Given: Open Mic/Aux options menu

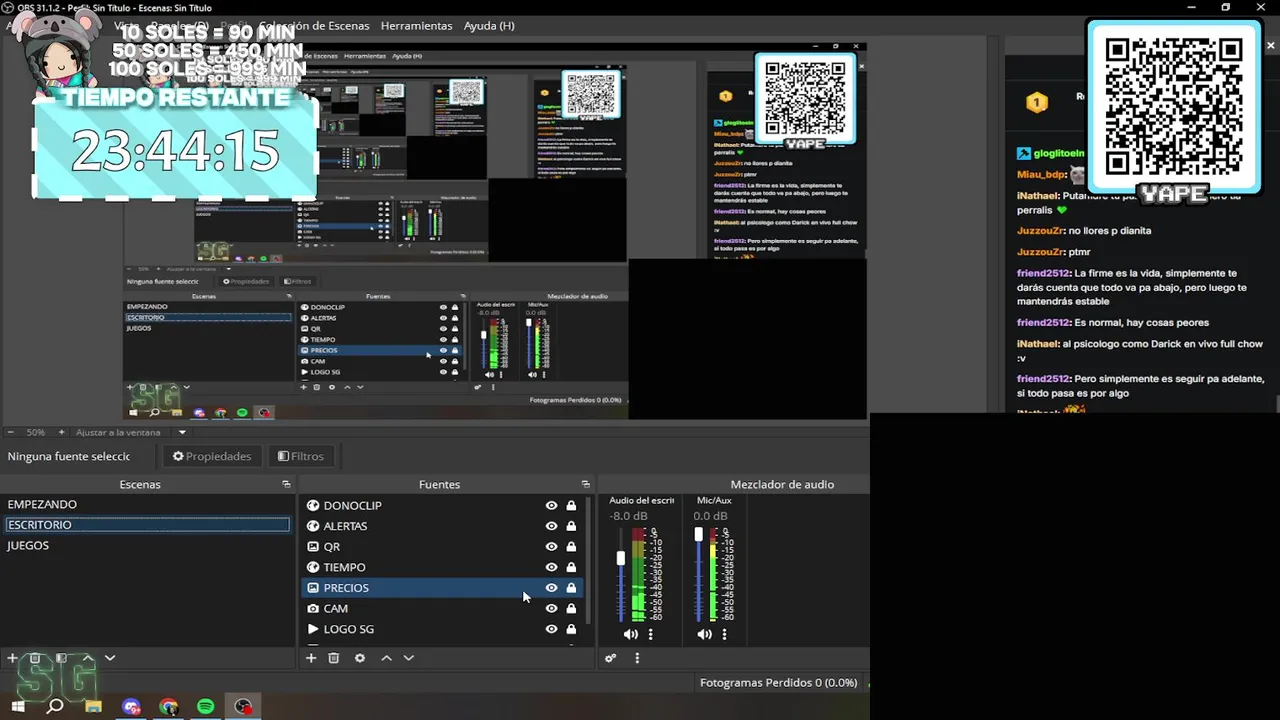Looking at the screenshot, I should [724, 634].
